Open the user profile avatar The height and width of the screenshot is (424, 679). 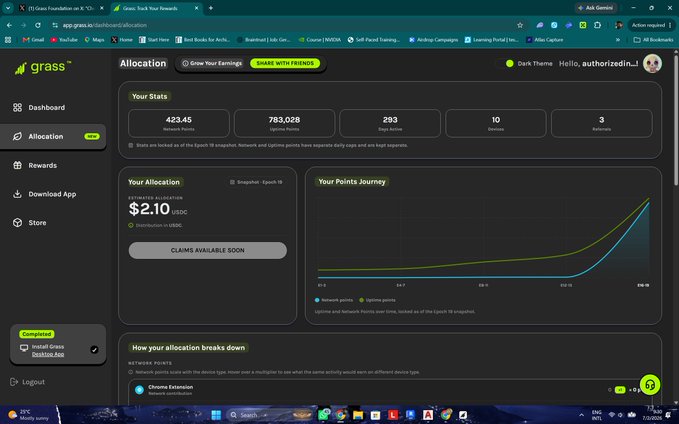[x=652, y=64]
